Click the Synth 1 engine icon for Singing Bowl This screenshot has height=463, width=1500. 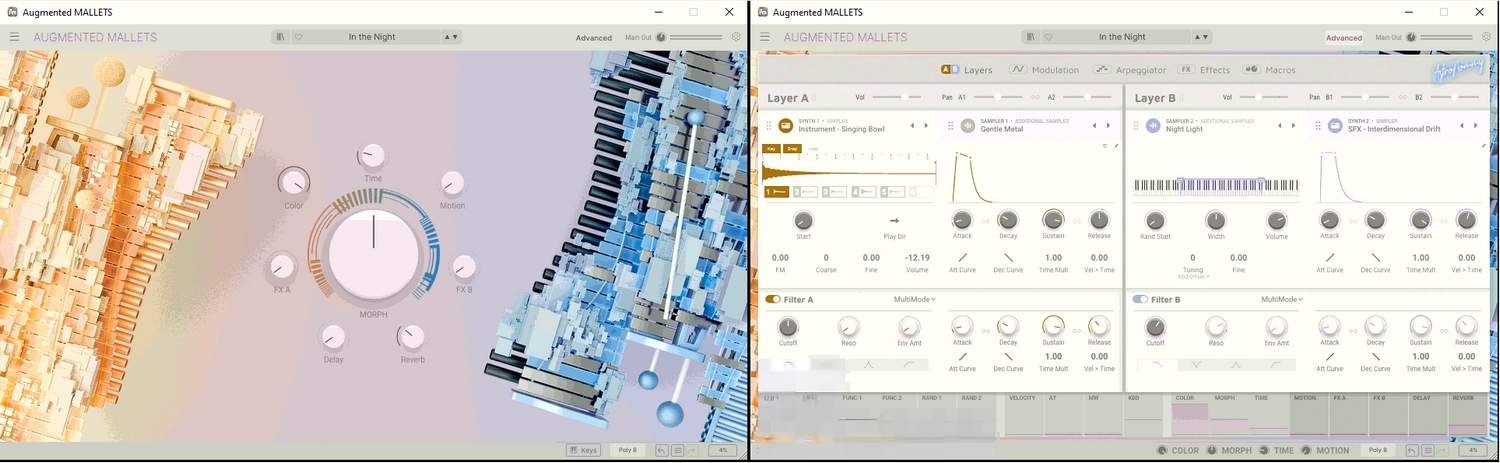coord(786,125)
